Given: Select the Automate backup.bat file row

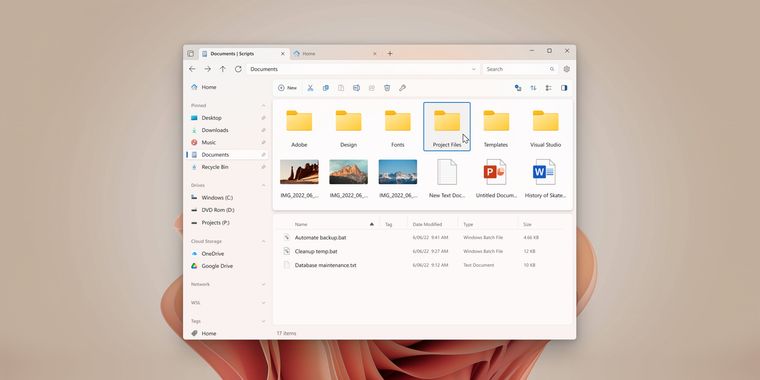Looking at the screenshot, I should pos(422,238).
